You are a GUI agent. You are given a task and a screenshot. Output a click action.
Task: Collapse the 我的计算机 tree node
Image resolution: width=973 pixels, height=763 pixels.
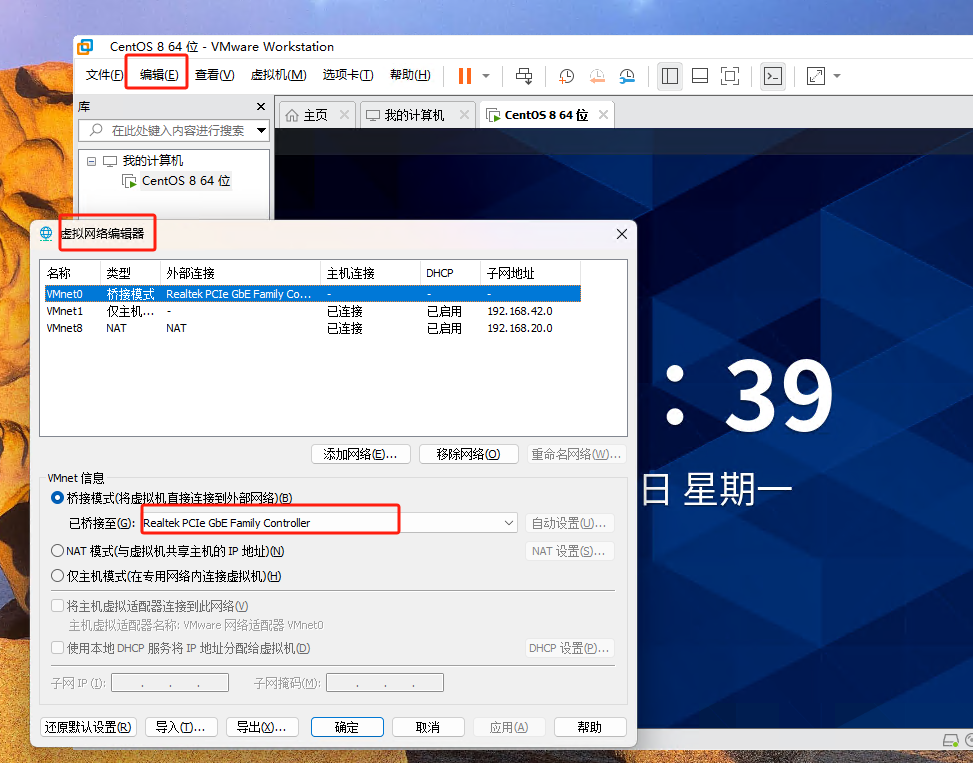pos(91,161)
